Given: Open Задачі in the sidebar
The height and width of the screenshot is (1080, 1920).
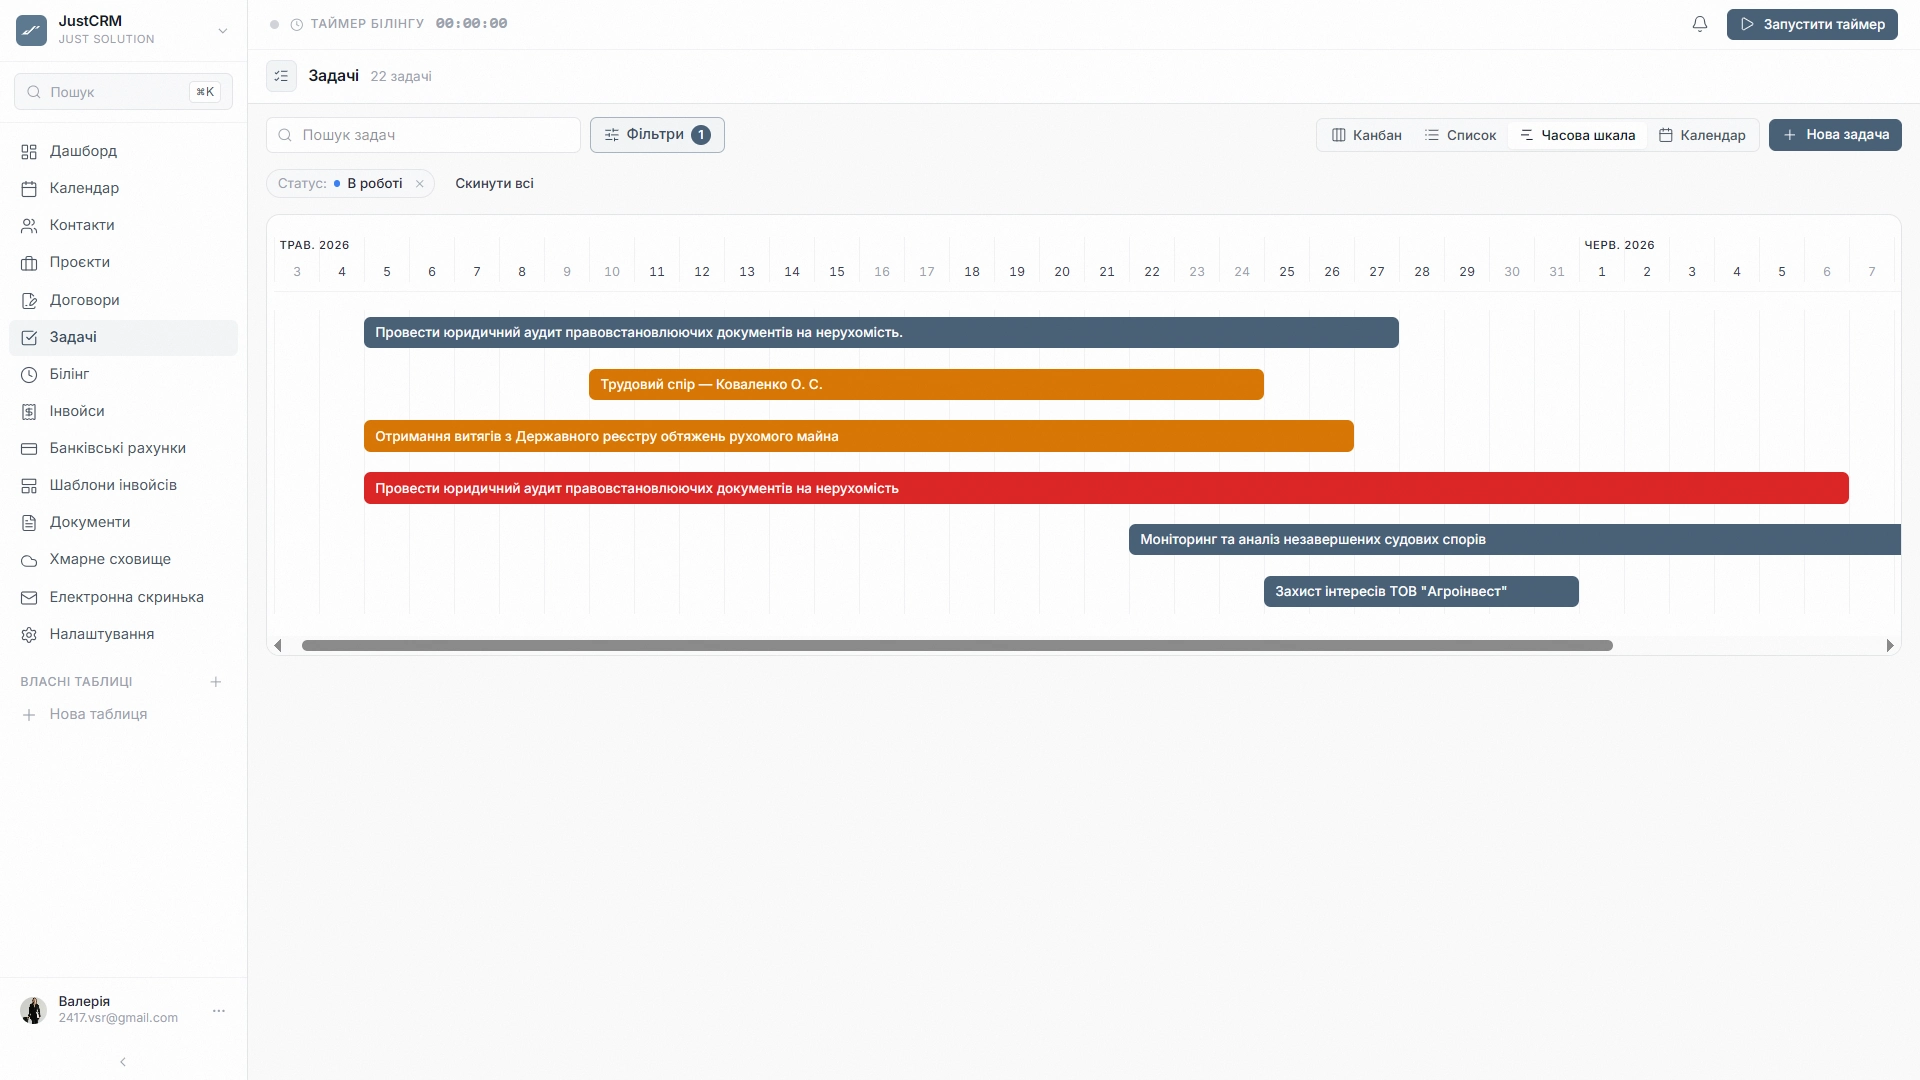Looking at the screenshot, I should pyautogui.click(x=124, y=337).
